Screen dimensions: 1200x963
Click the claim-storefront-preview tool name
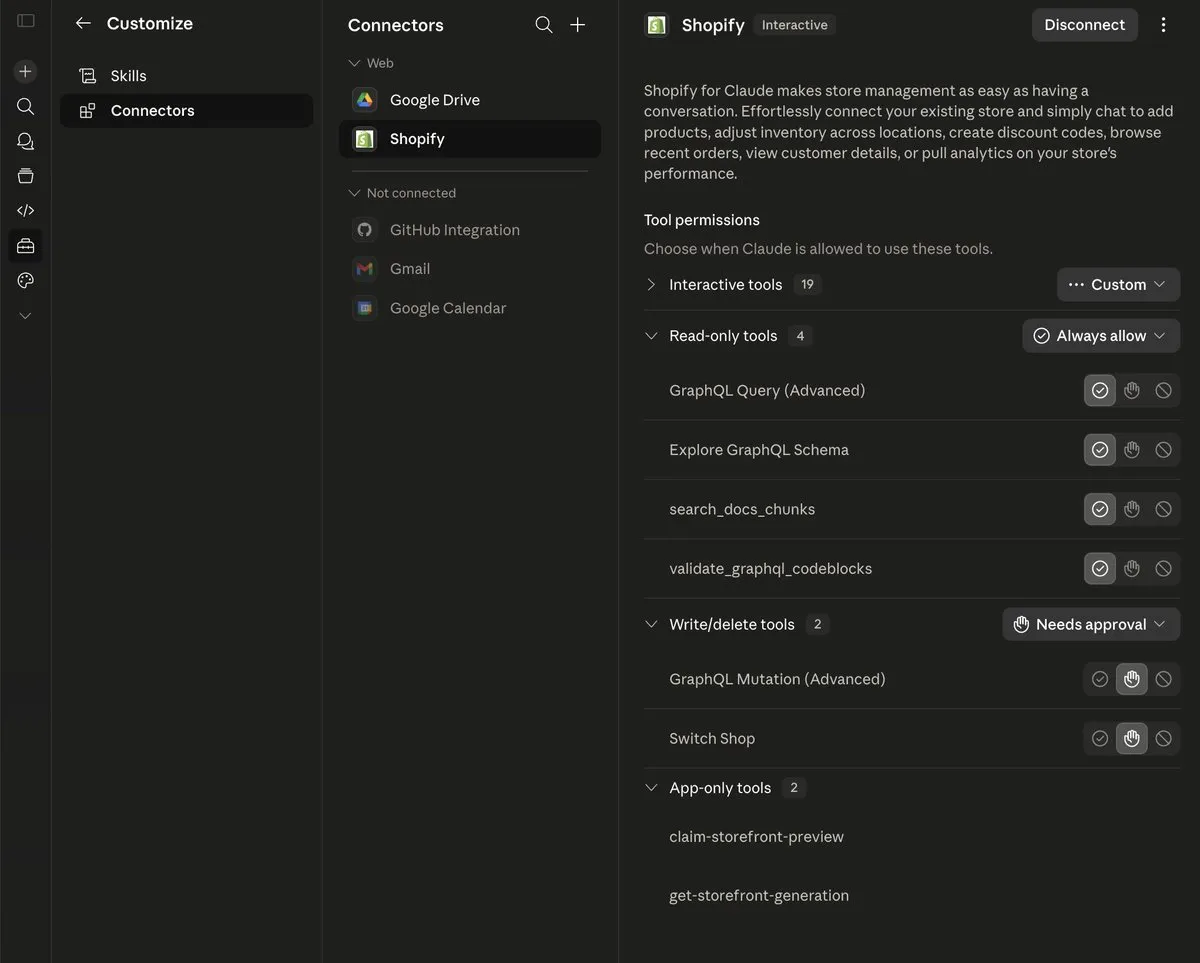756,836
